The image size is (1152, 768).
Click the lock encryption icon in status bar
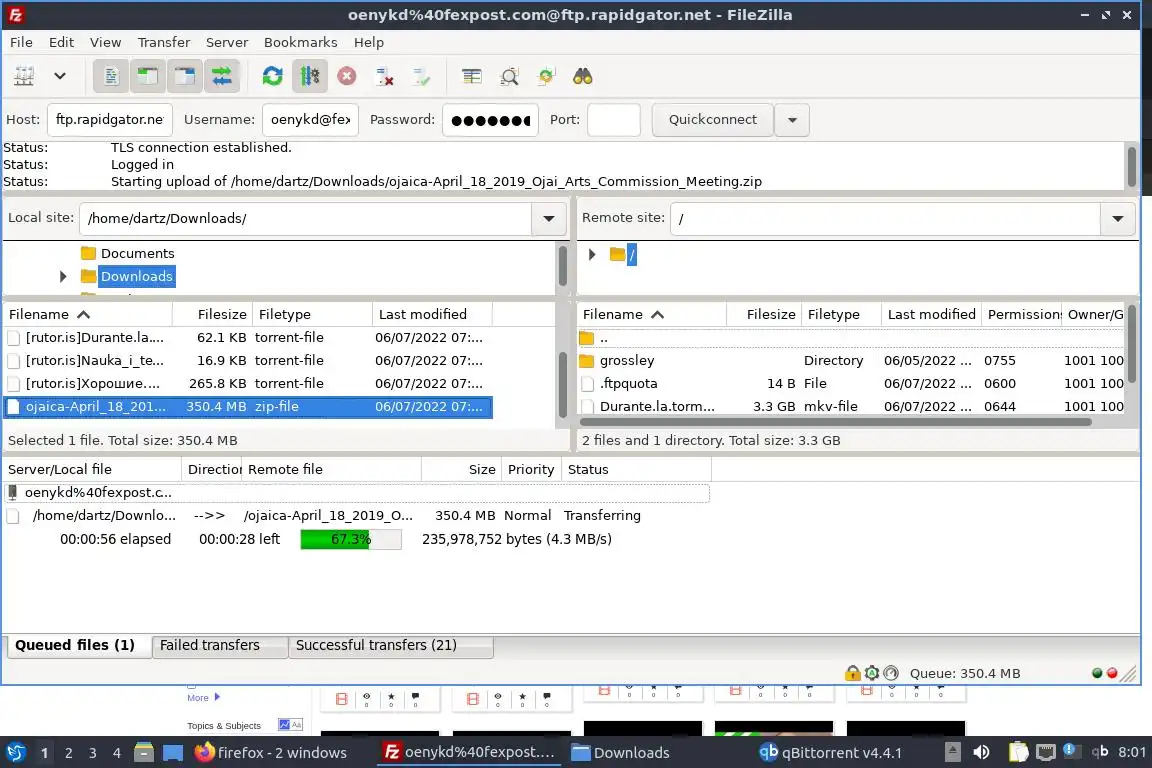[852, 672]
